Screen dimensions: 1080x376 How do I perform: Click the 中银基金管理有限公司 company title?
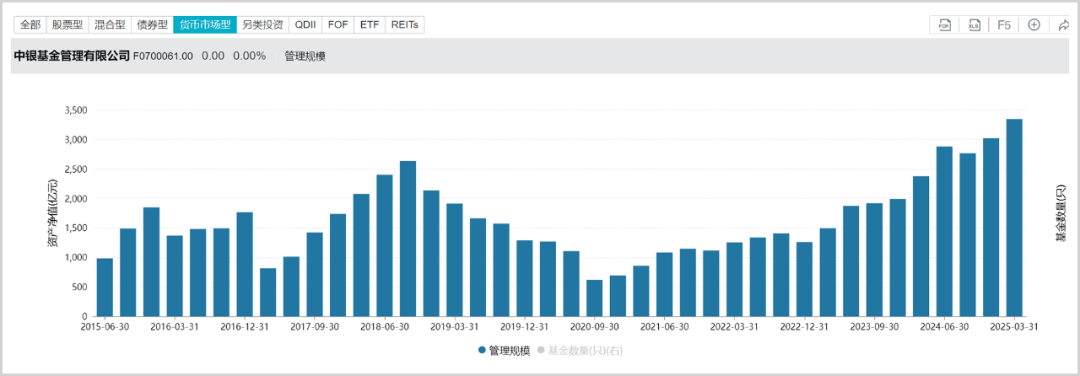coord(72,56)
